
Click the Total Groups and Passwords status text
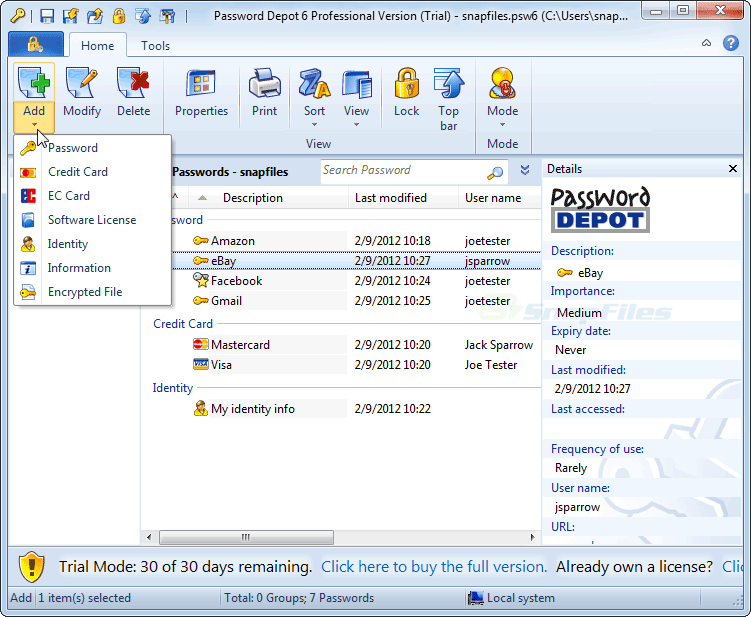pos(299,598)
